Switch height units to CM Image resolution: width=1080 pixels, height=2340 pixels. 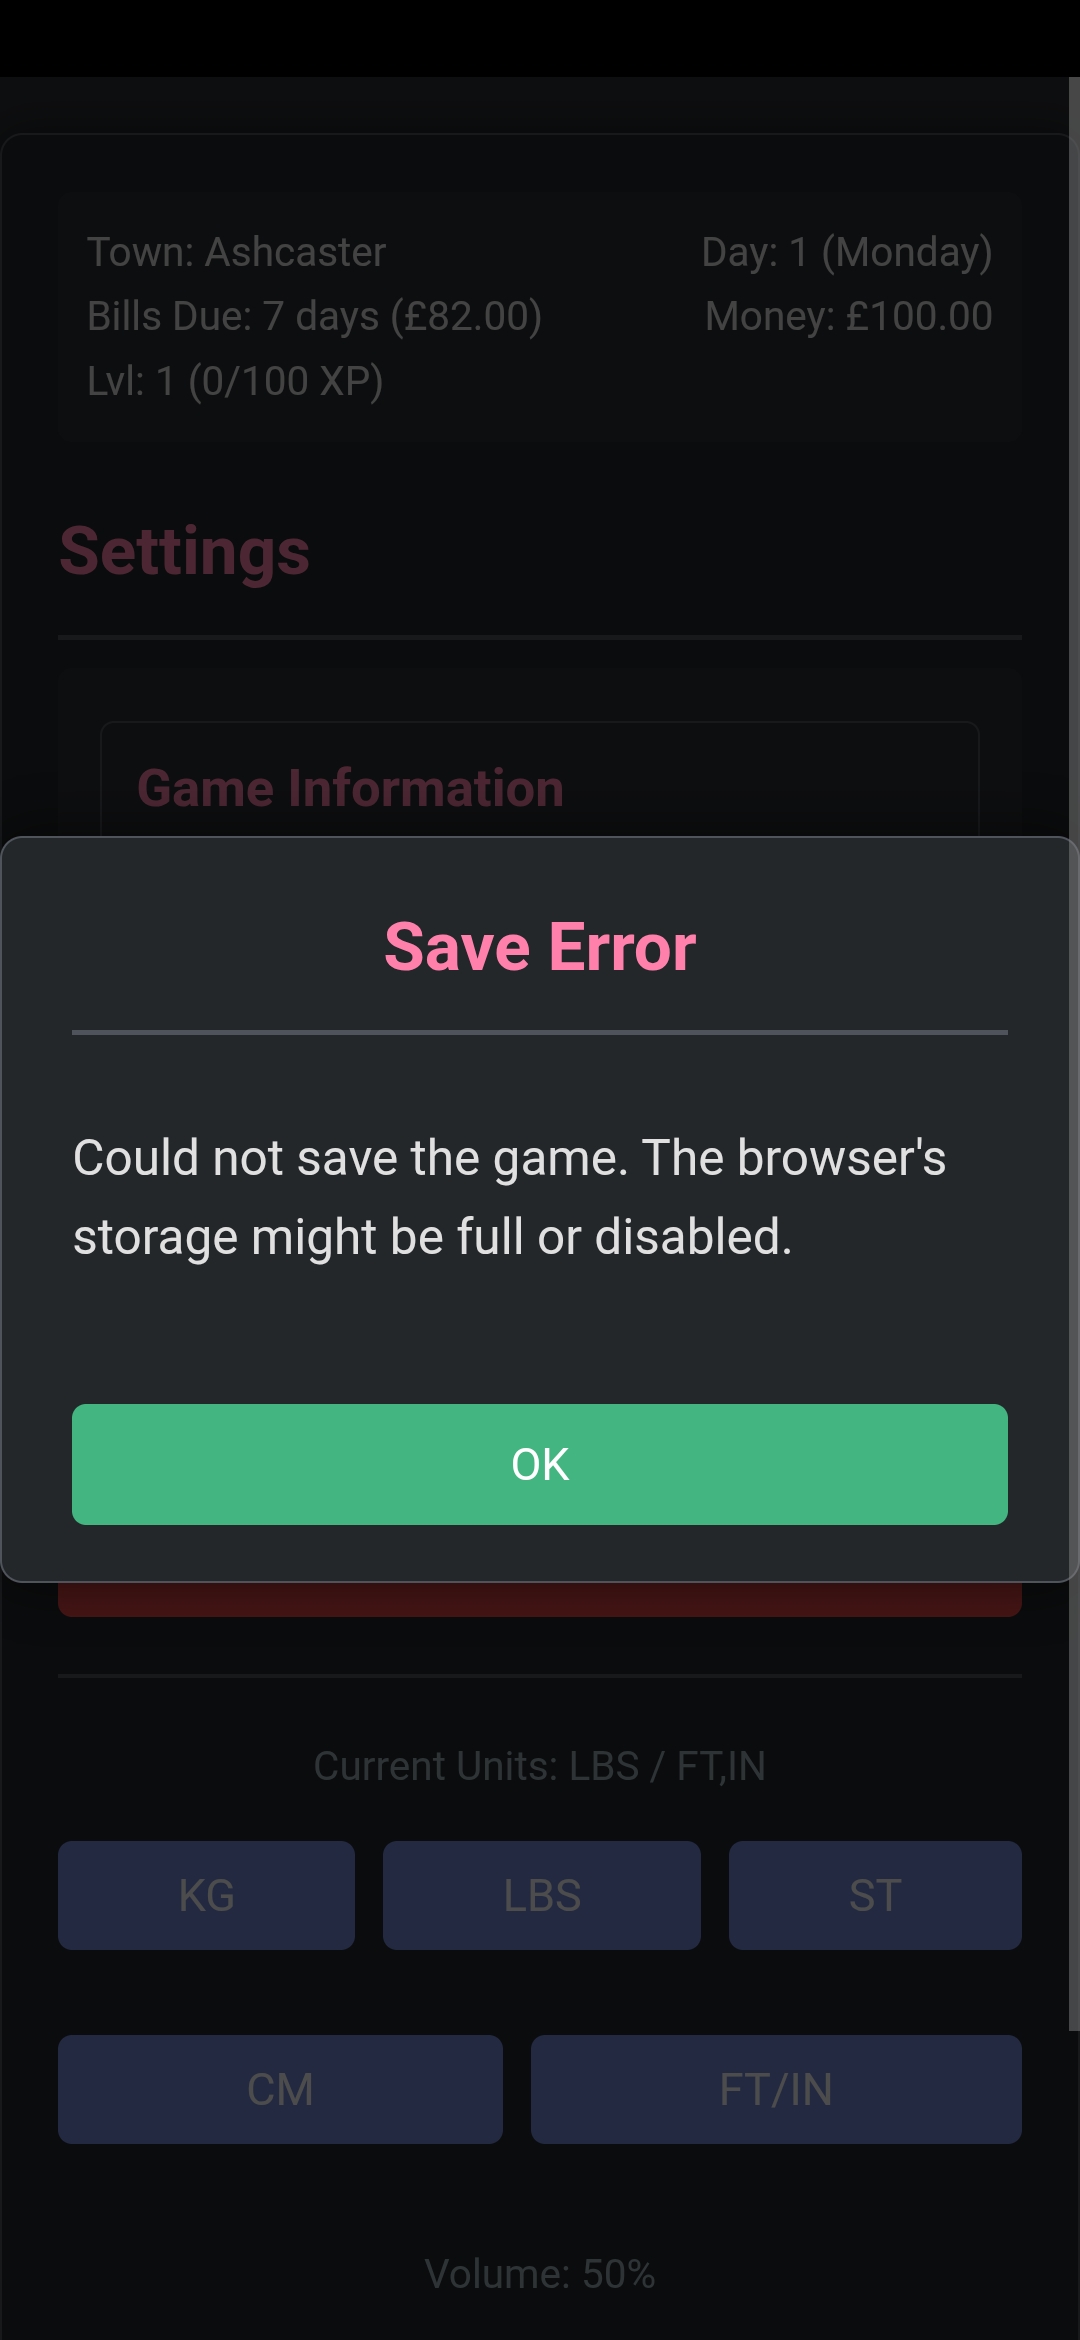click(280, 2089)
